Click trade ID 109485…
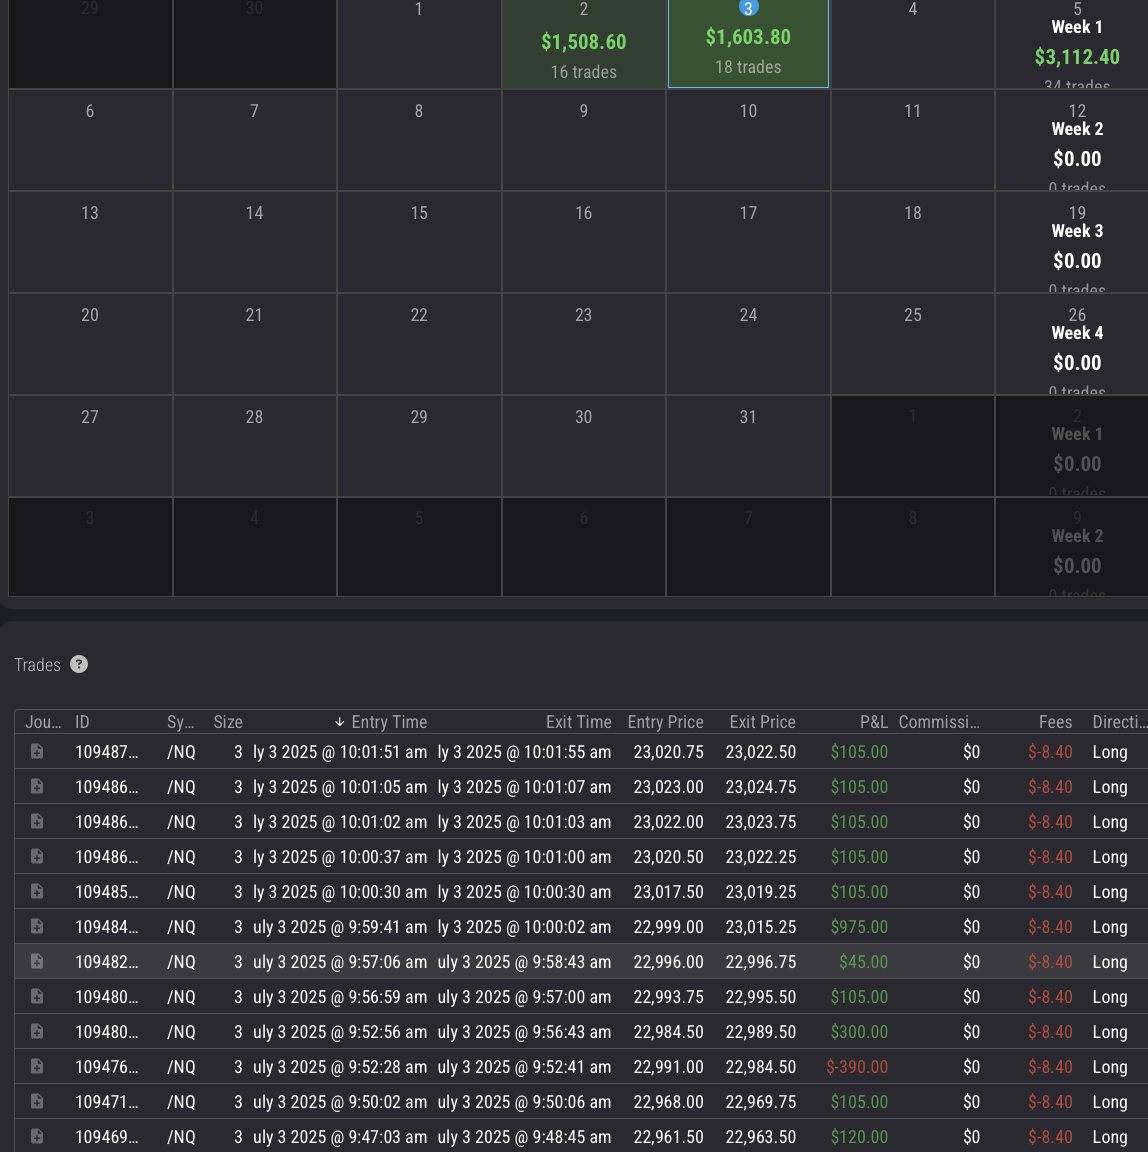The image size is (1148, 1152). pos(107,891)
